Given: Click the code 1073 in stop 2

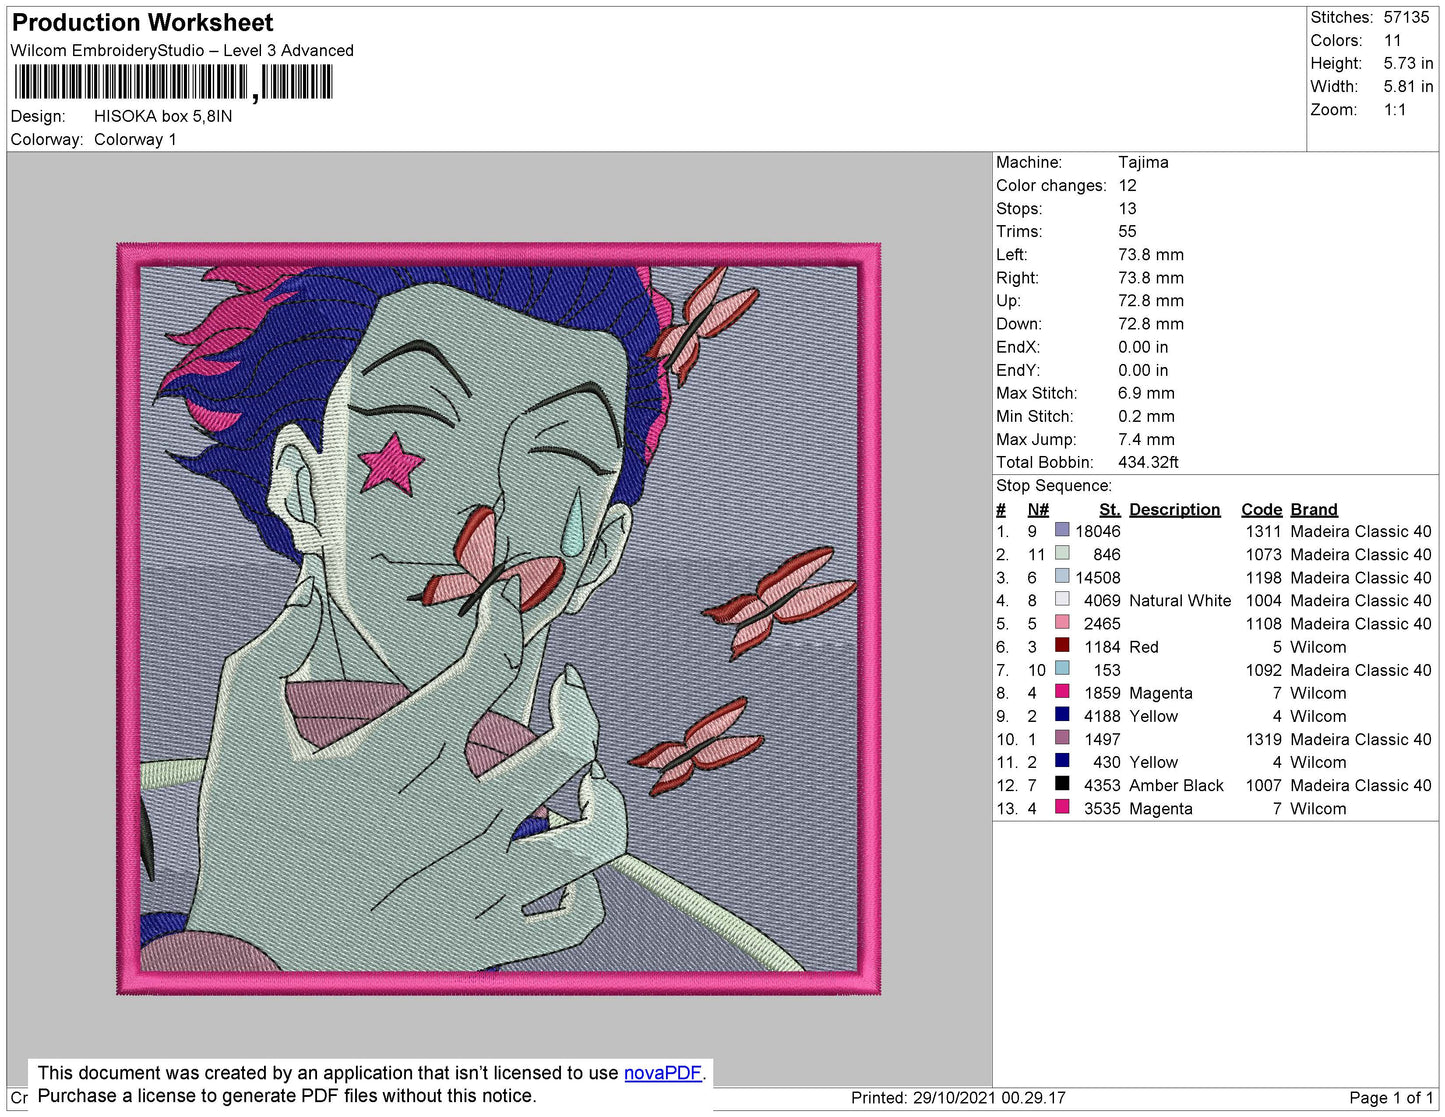Looking at the screenshot, I should pos(1263,554).
